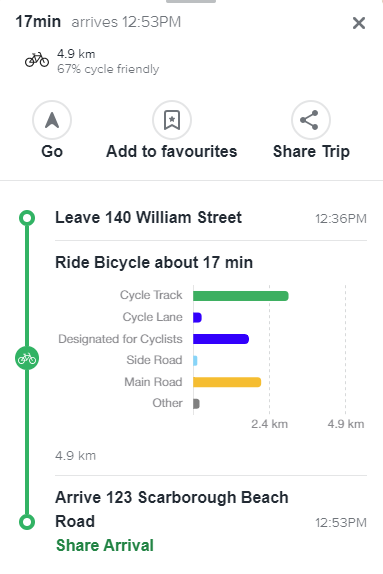Click the Go label text
Image resolution: width=383 pixels, height=574 pixels.
point(52,151)
